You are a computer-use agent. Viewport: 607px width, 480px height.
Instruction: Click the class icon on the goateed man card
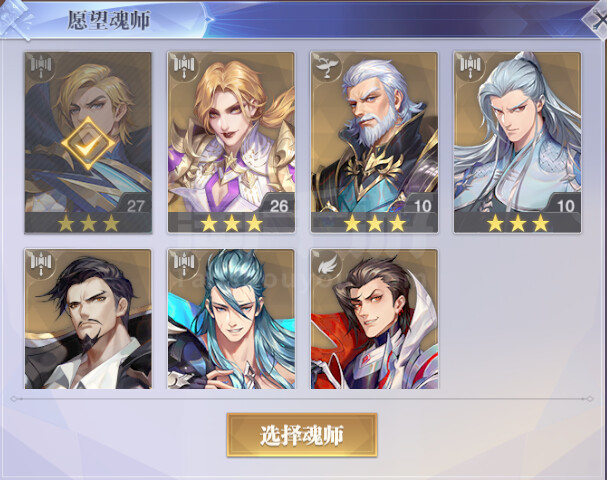41,264
